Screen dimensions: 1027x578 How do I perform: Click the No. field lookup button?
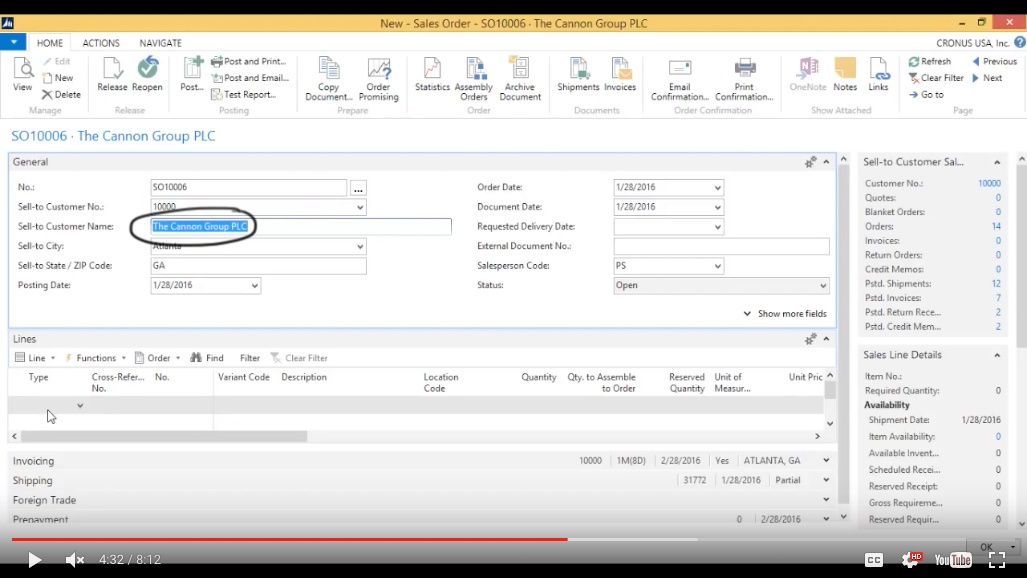tap(358, 188)
